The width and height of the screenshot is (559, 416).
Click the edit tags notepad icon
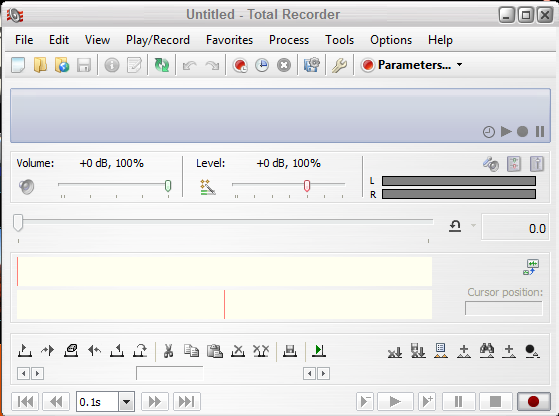coord(134,65)
